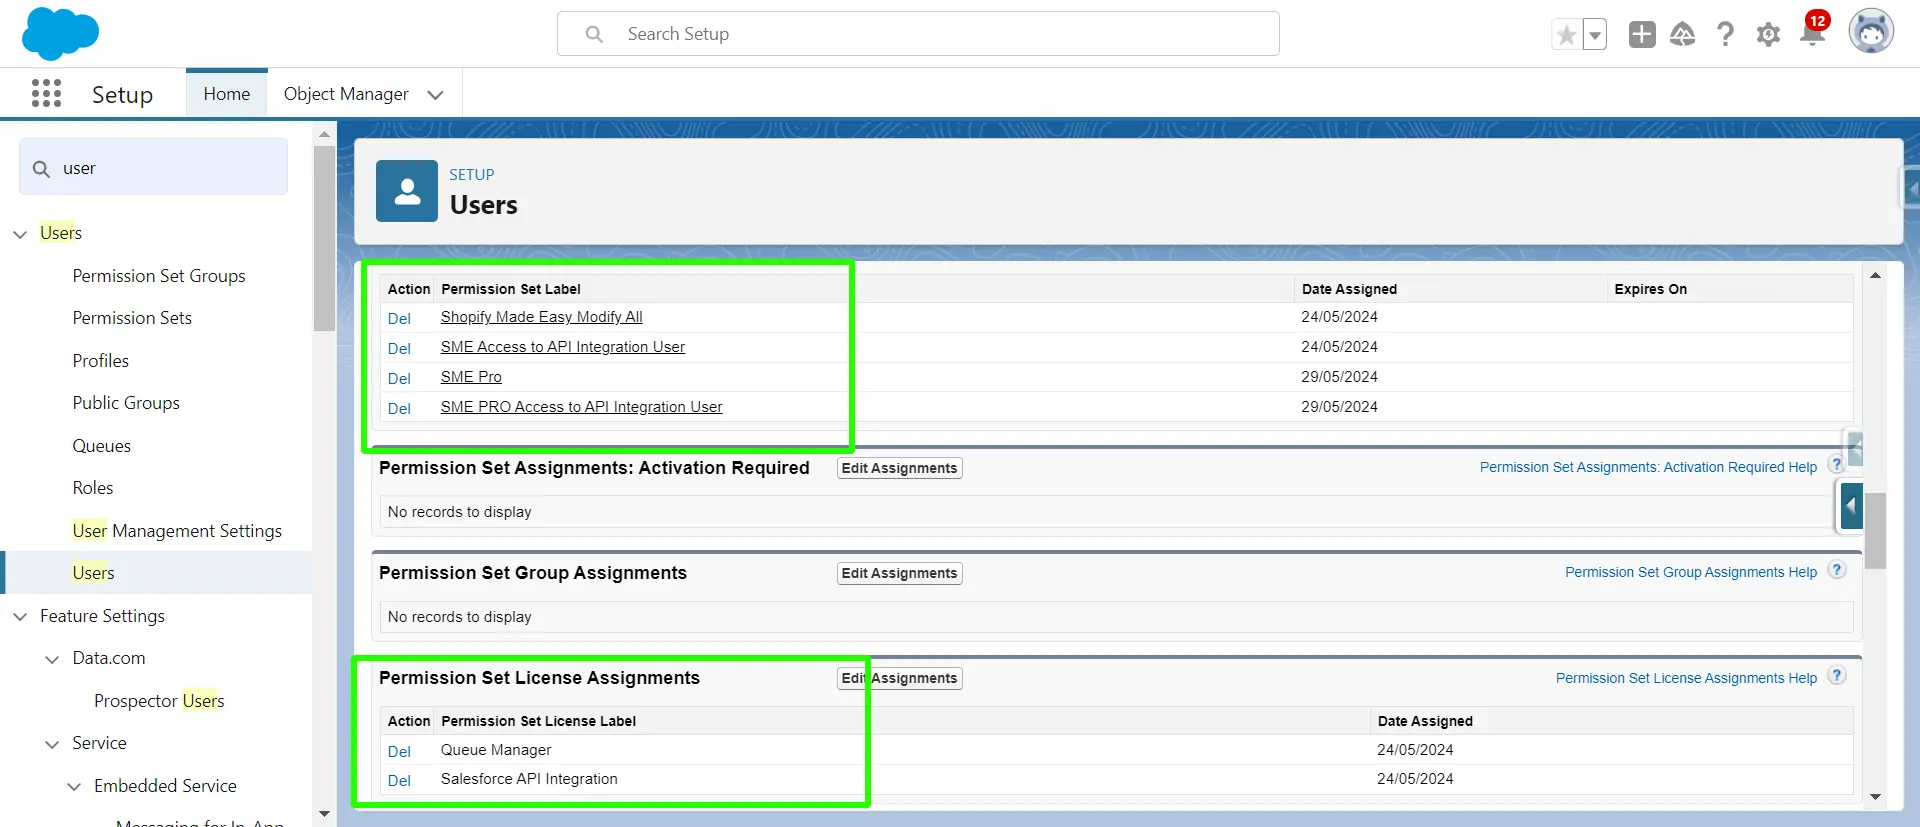Switch to the Home tab

click(x=227, y=94)
